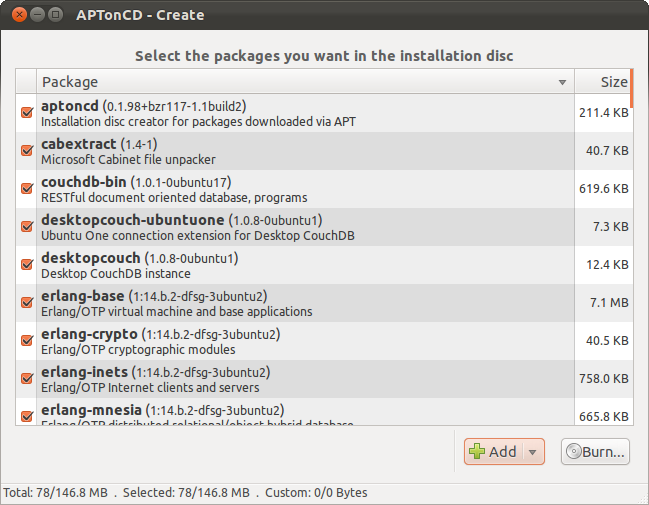
Task: Uncheck the erlang-base checkbox
Action: click(x=27, y=302)
